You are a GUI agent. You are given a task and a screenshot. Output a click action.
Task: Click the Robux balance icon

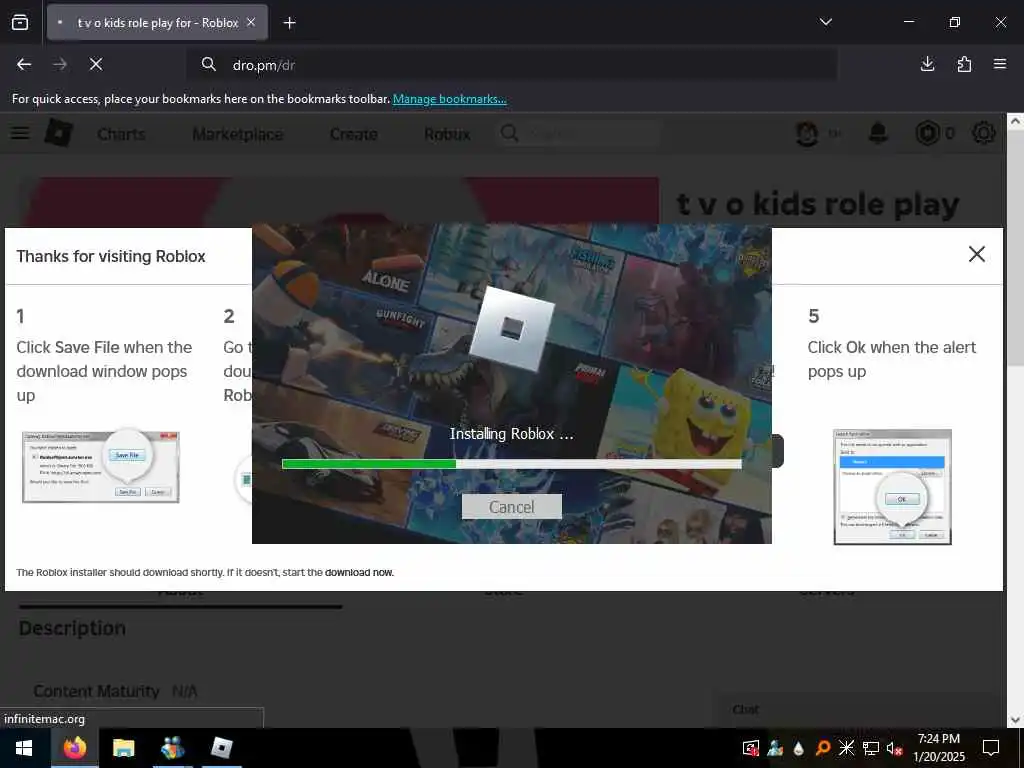[x=927, y=133]
